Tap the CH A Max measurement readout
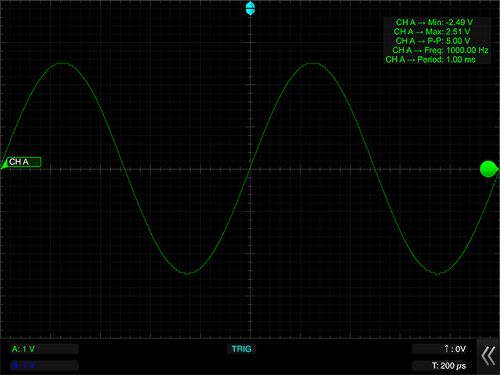Screen dimensions: 500x375 point(432,32)
